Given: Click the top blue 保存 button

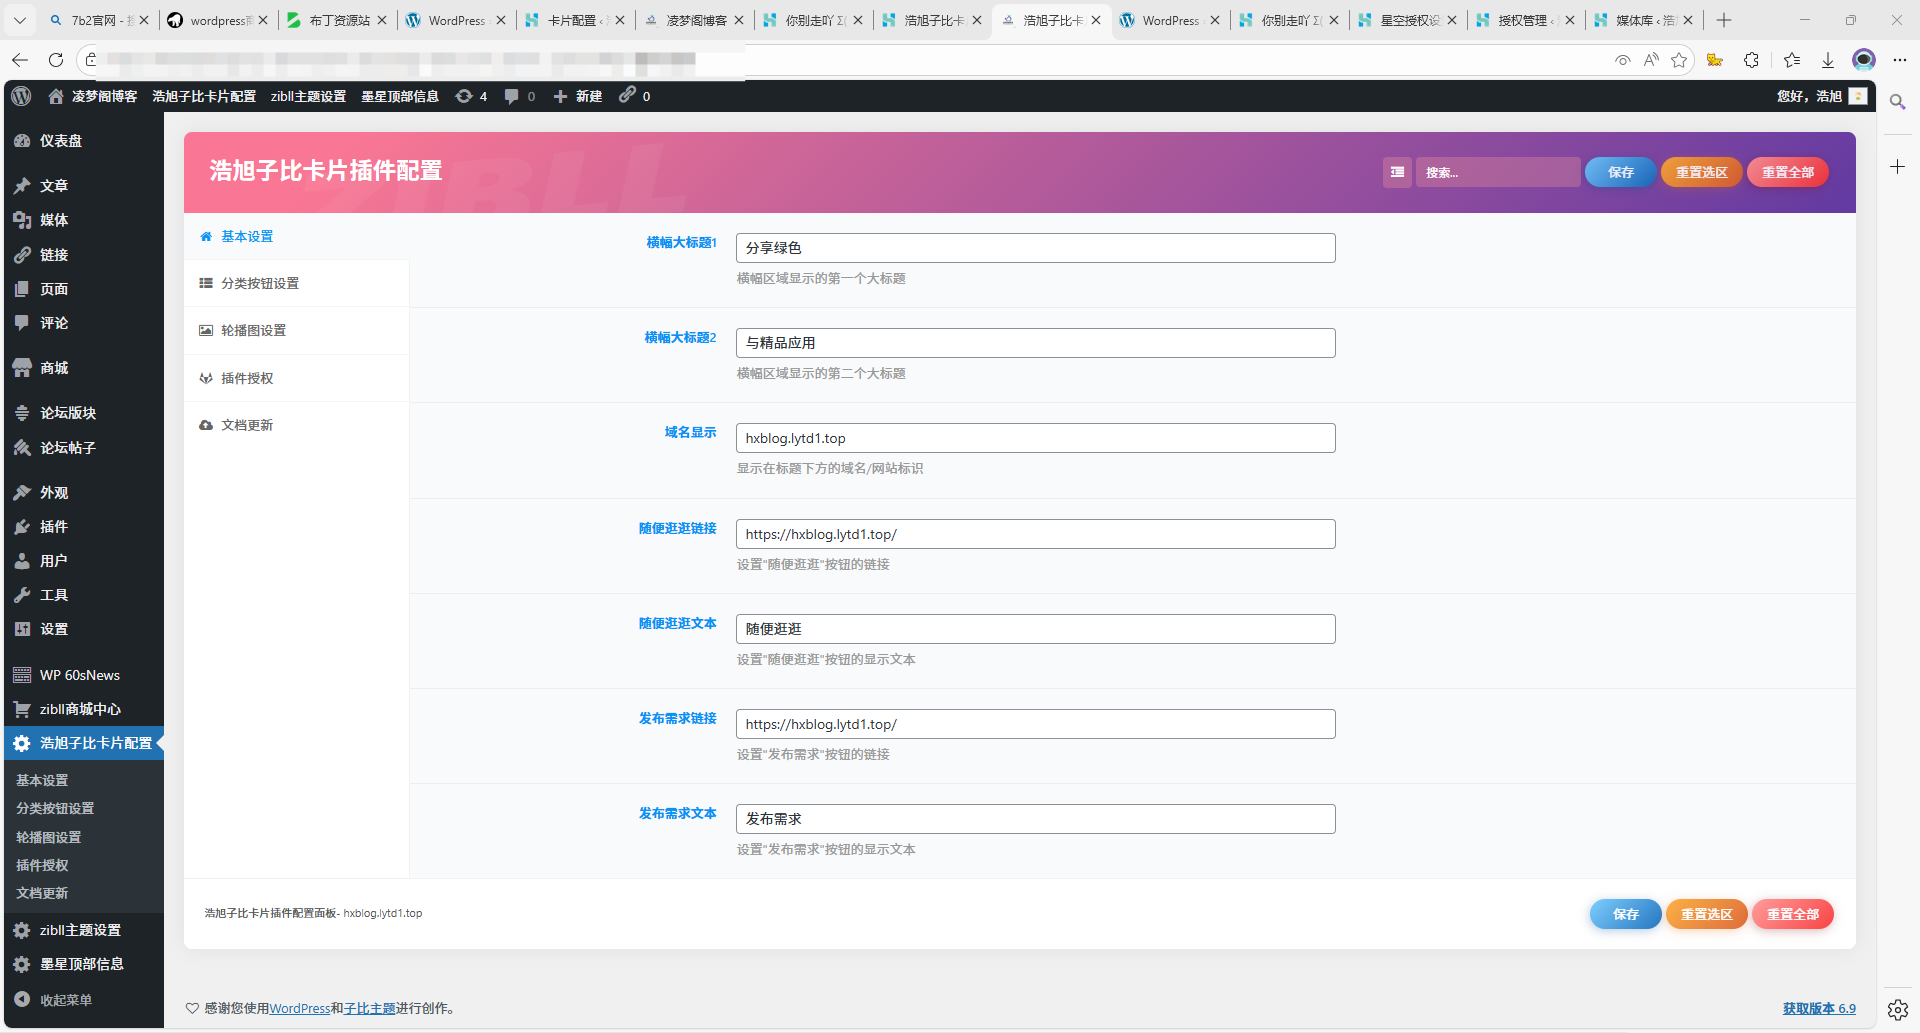Looking at the screenshot, I should point(1620,172).
